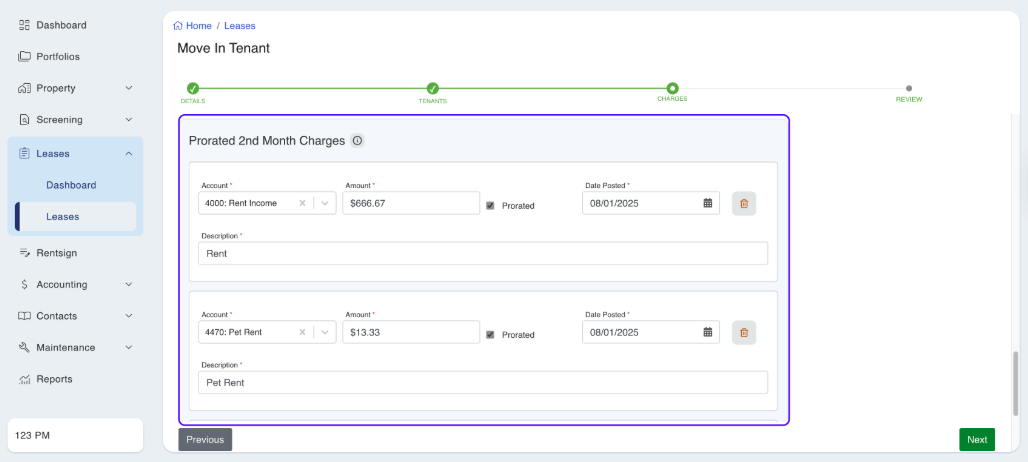Open the Pet Rent account dropdown arrow

coord(324,332)
